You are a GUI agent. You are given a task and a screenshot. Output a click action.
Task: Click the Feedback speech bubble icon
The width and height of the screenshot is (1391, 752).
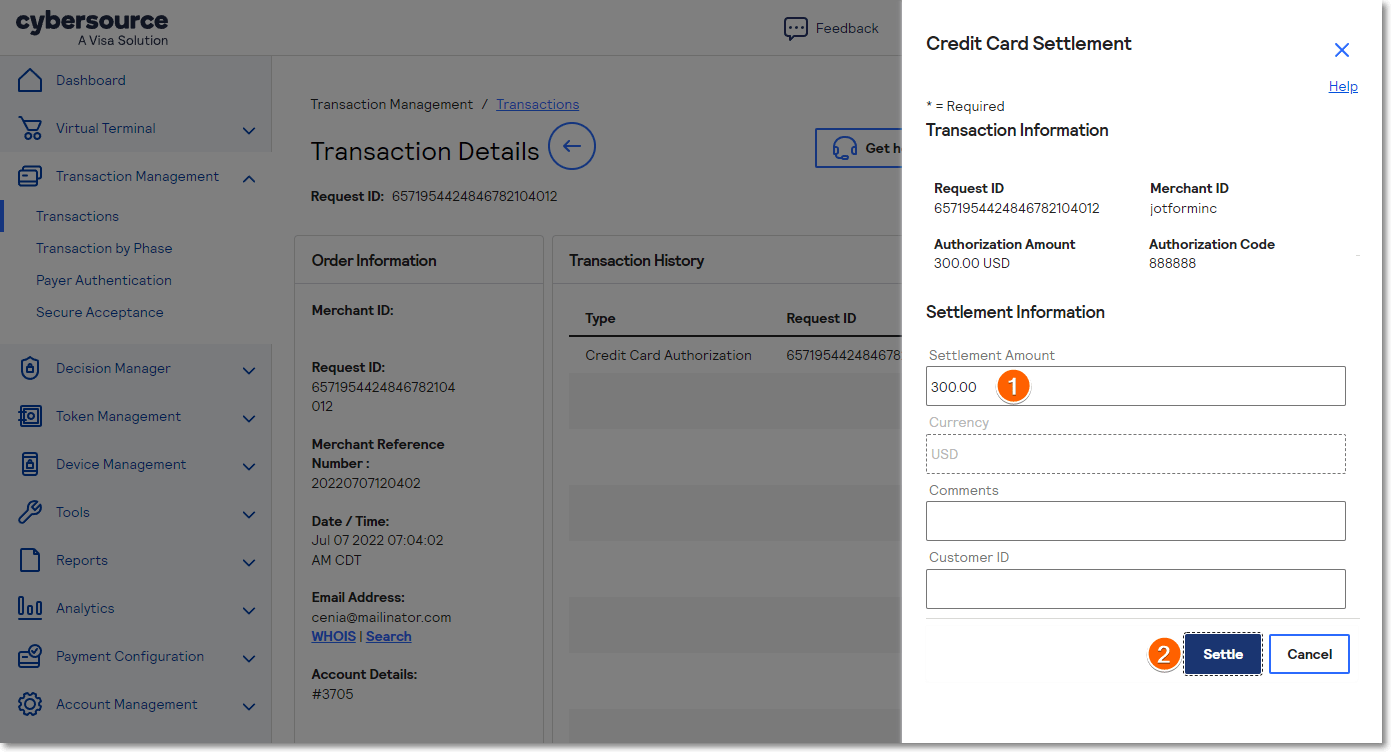click(x=795, y=29)
